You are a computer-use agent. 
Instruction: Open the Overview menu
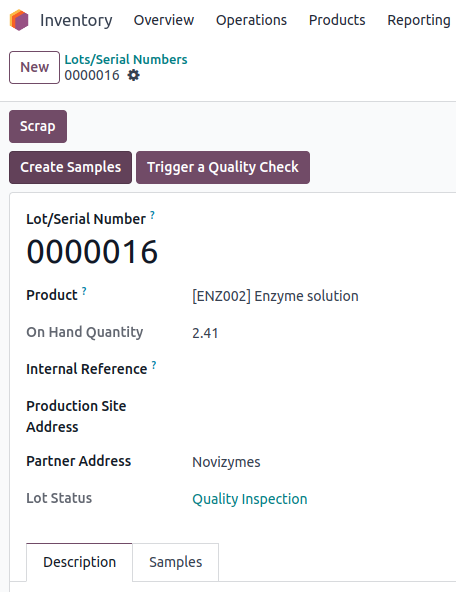point(164,20)
